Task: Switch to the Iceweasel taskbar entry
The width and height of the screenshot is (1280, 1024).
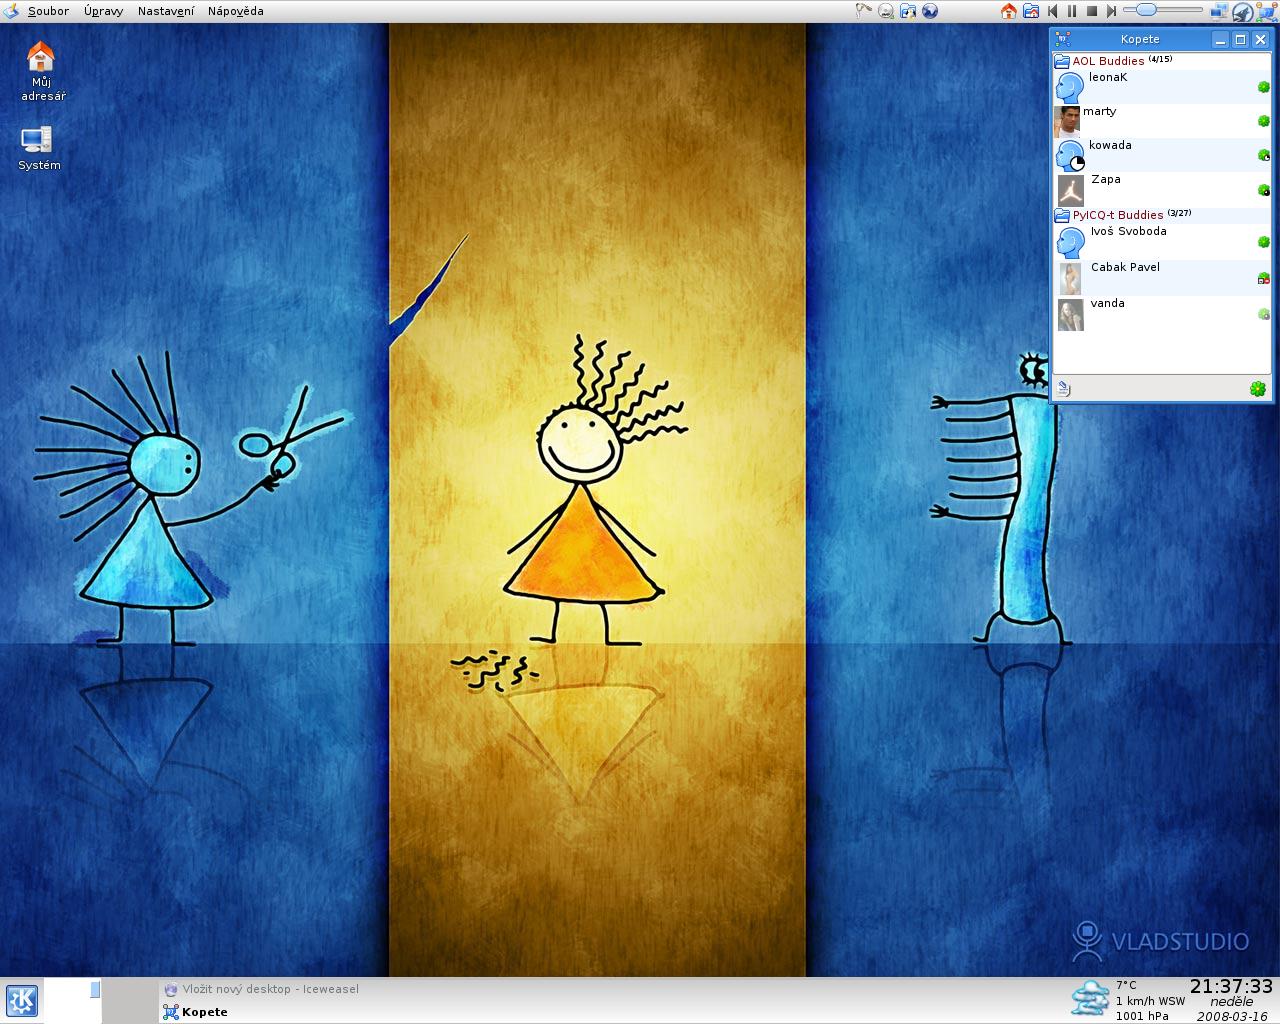Action: click(261, 989)
